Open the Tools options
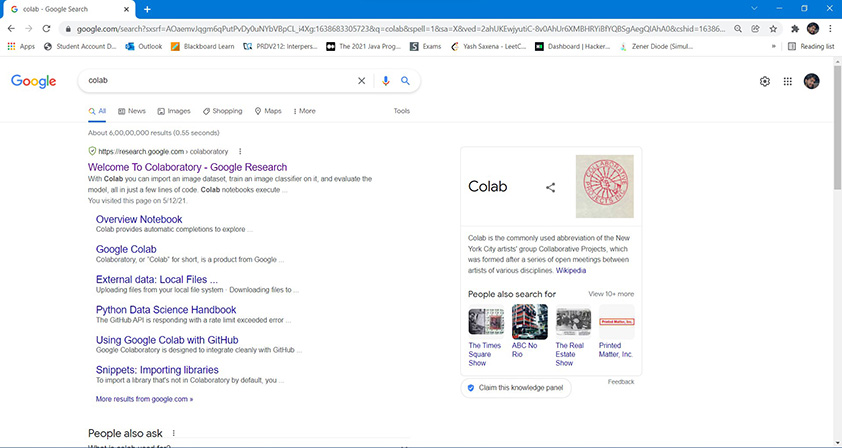 [402, 111]
